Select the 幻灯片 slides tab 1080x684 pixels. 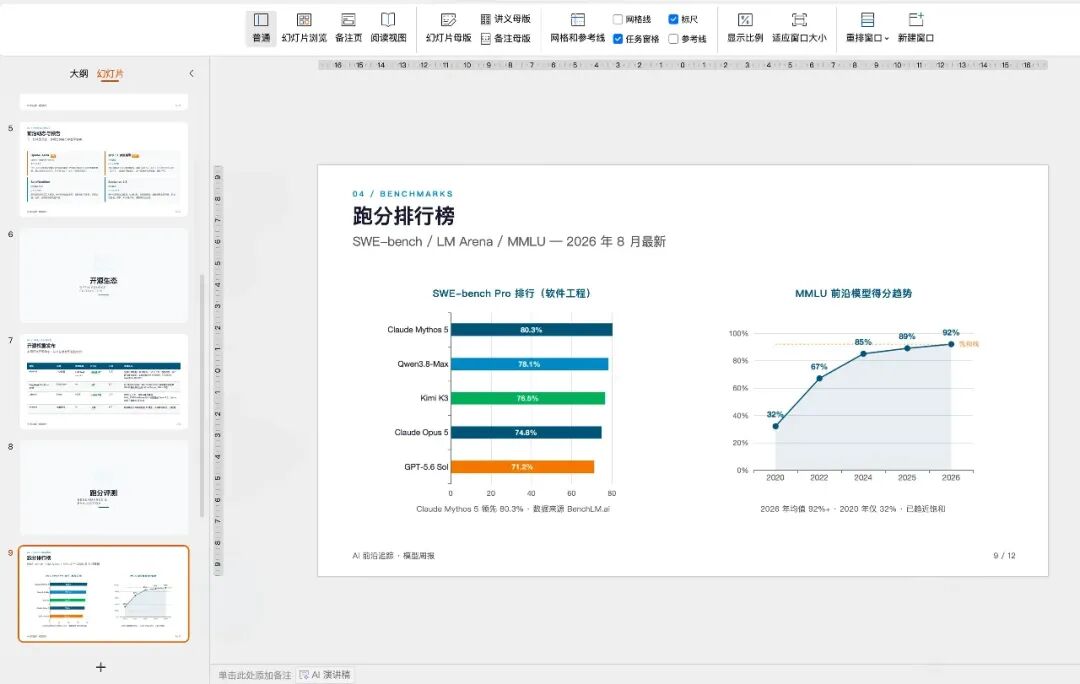pos(110,73)
